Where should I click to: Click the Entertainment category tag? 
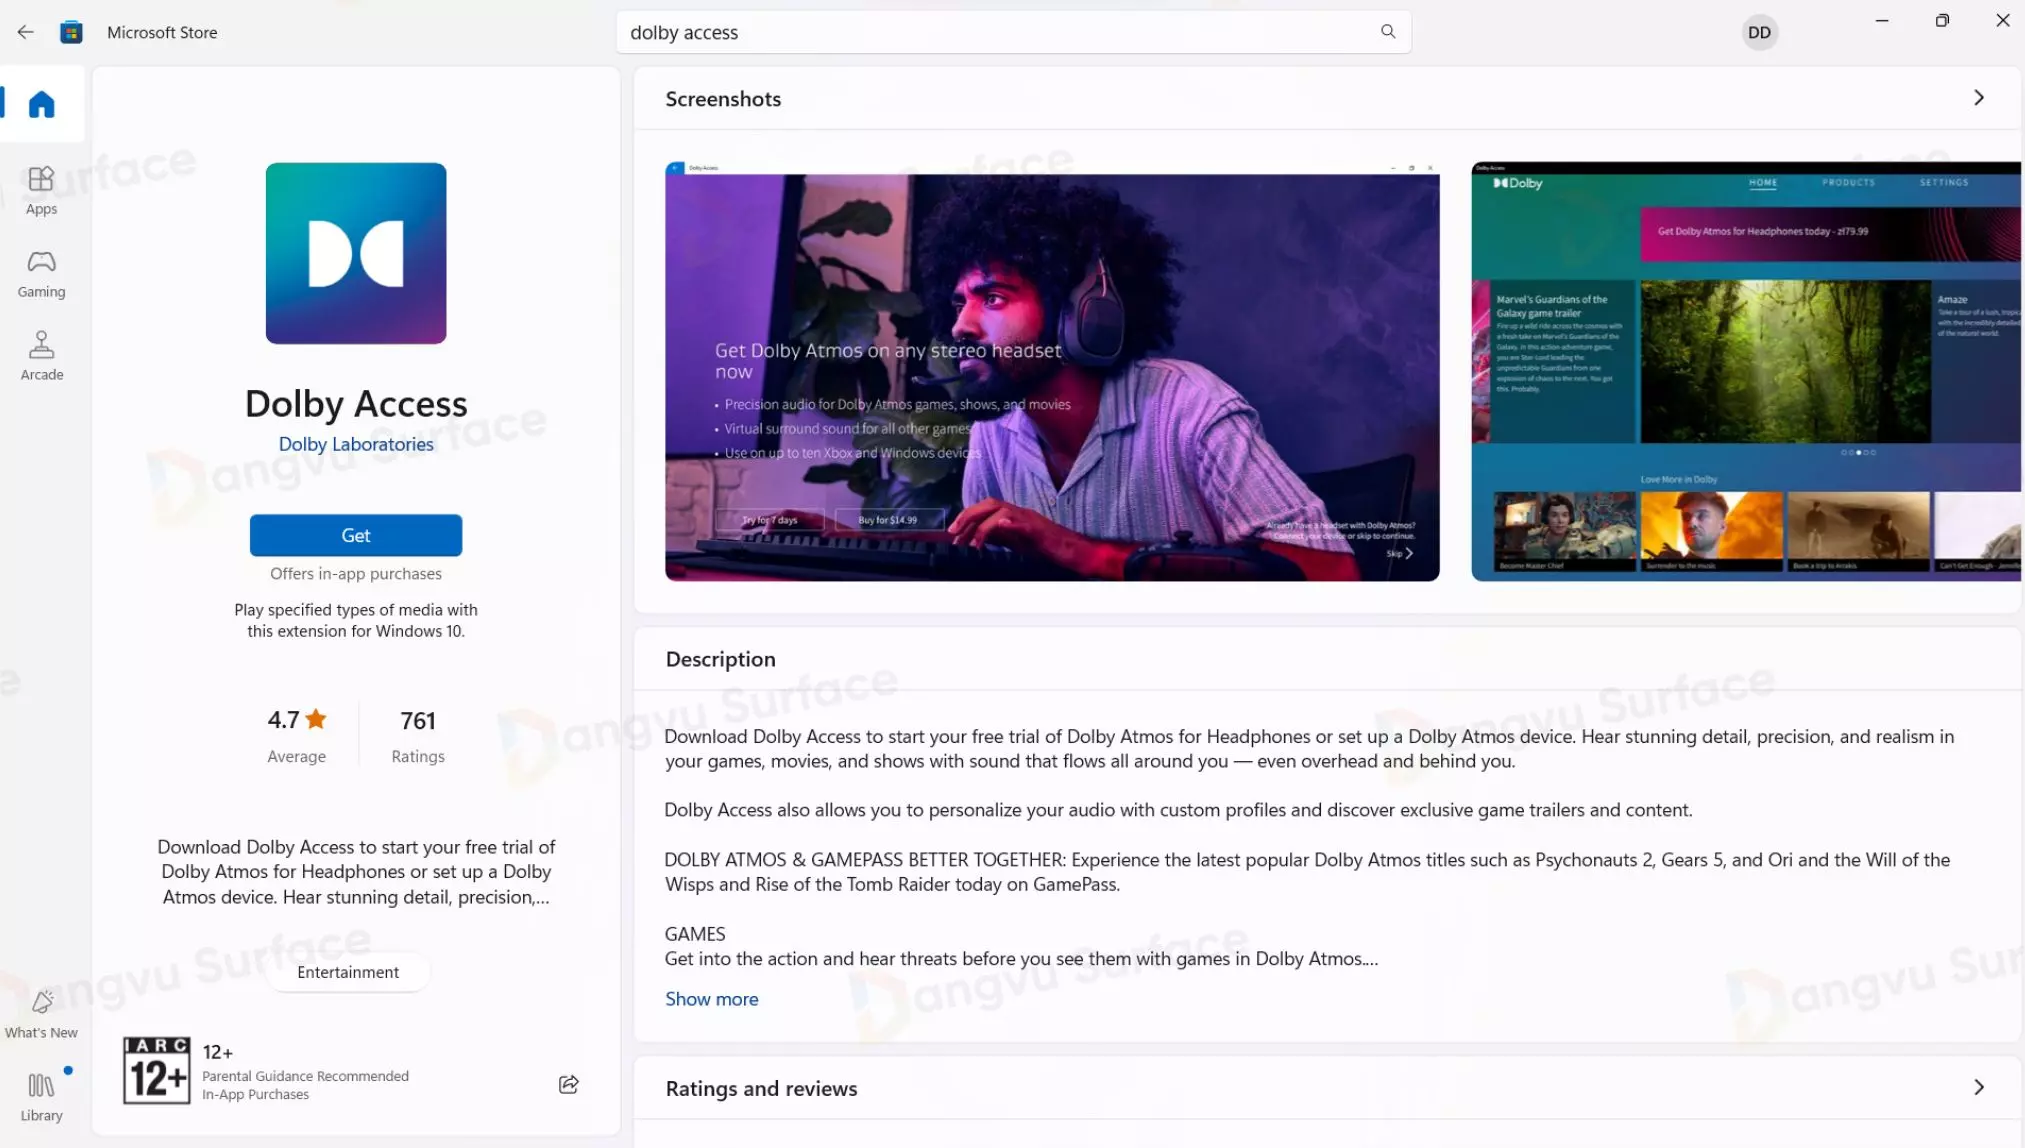(x=348, y=972)
